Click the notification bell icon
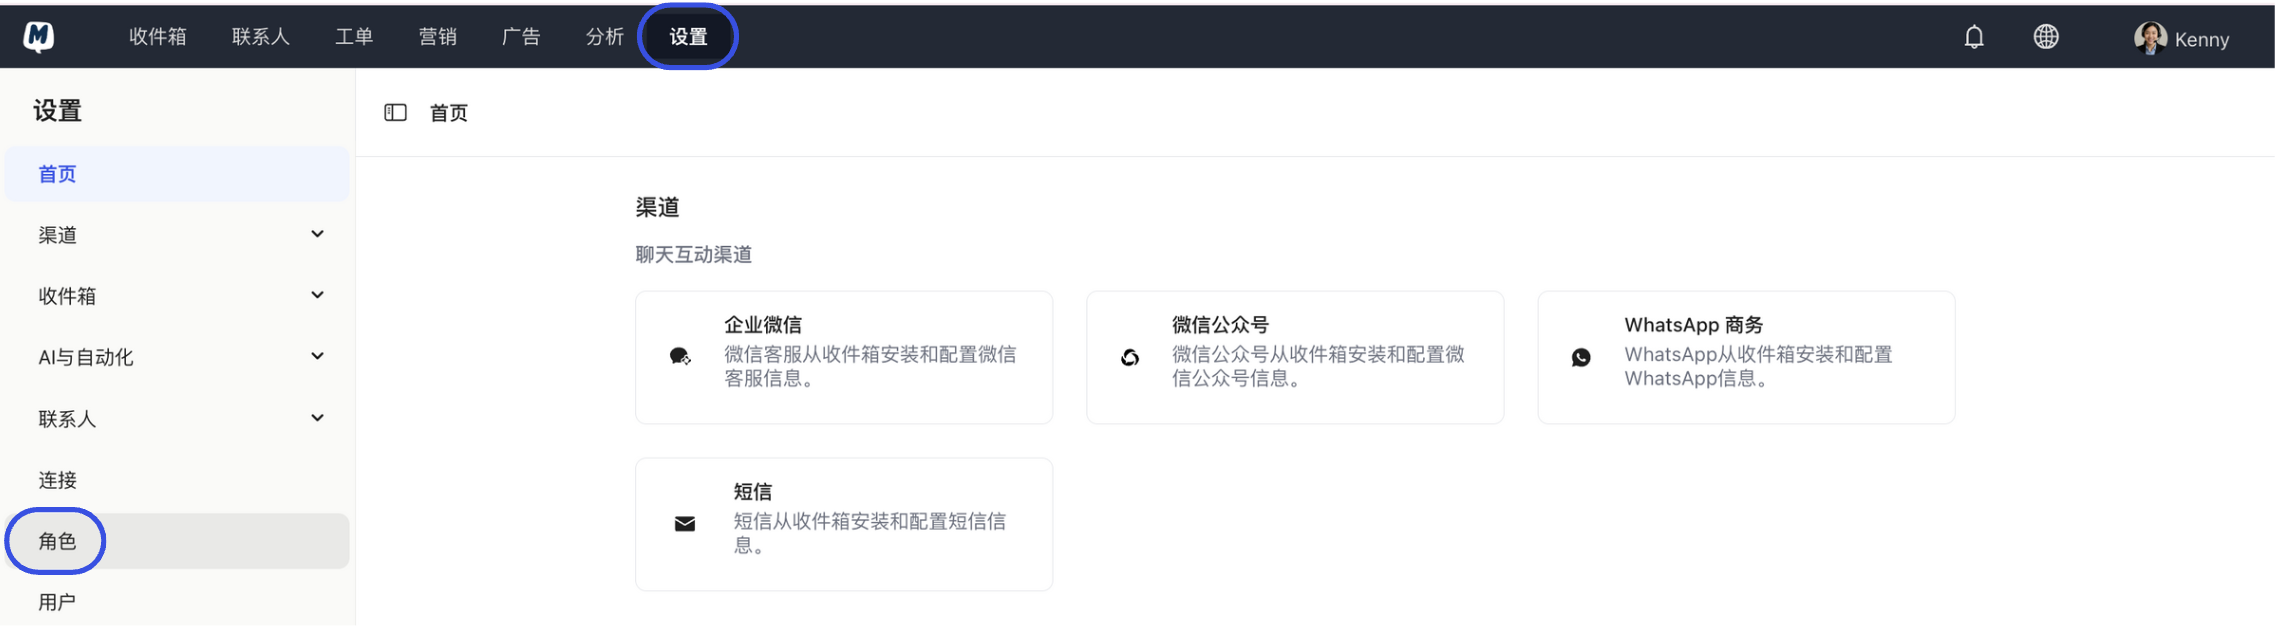The width and height of the screenshot is (2276, 632). (x=1972, y=36)
